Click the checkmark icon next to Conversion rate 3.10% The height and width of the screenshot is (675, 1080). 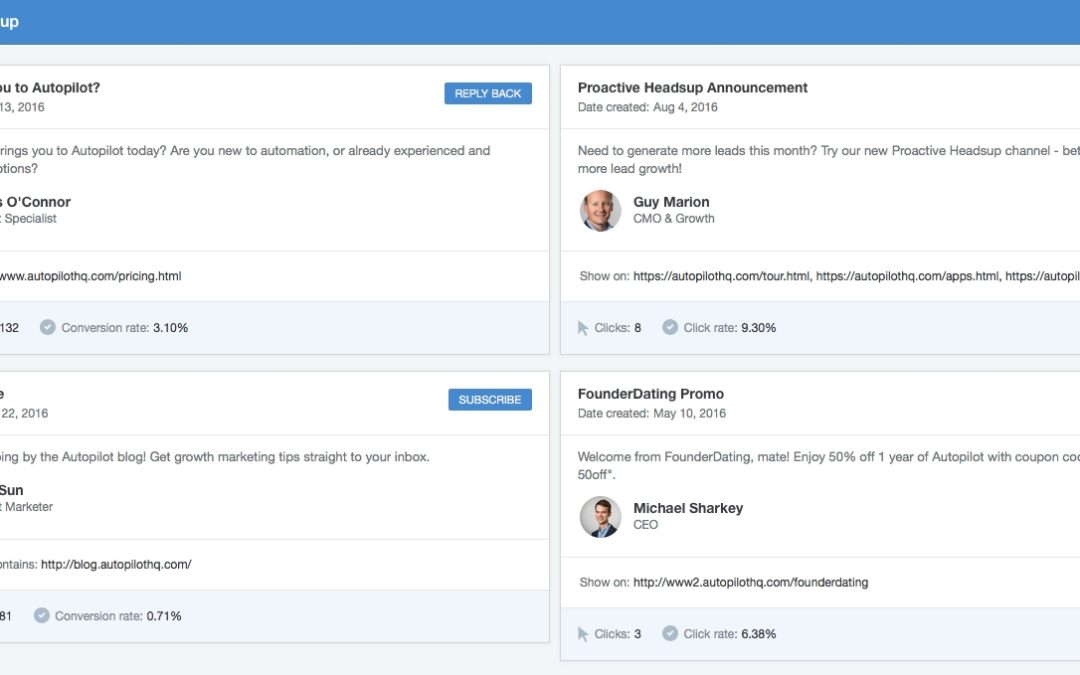48,327
